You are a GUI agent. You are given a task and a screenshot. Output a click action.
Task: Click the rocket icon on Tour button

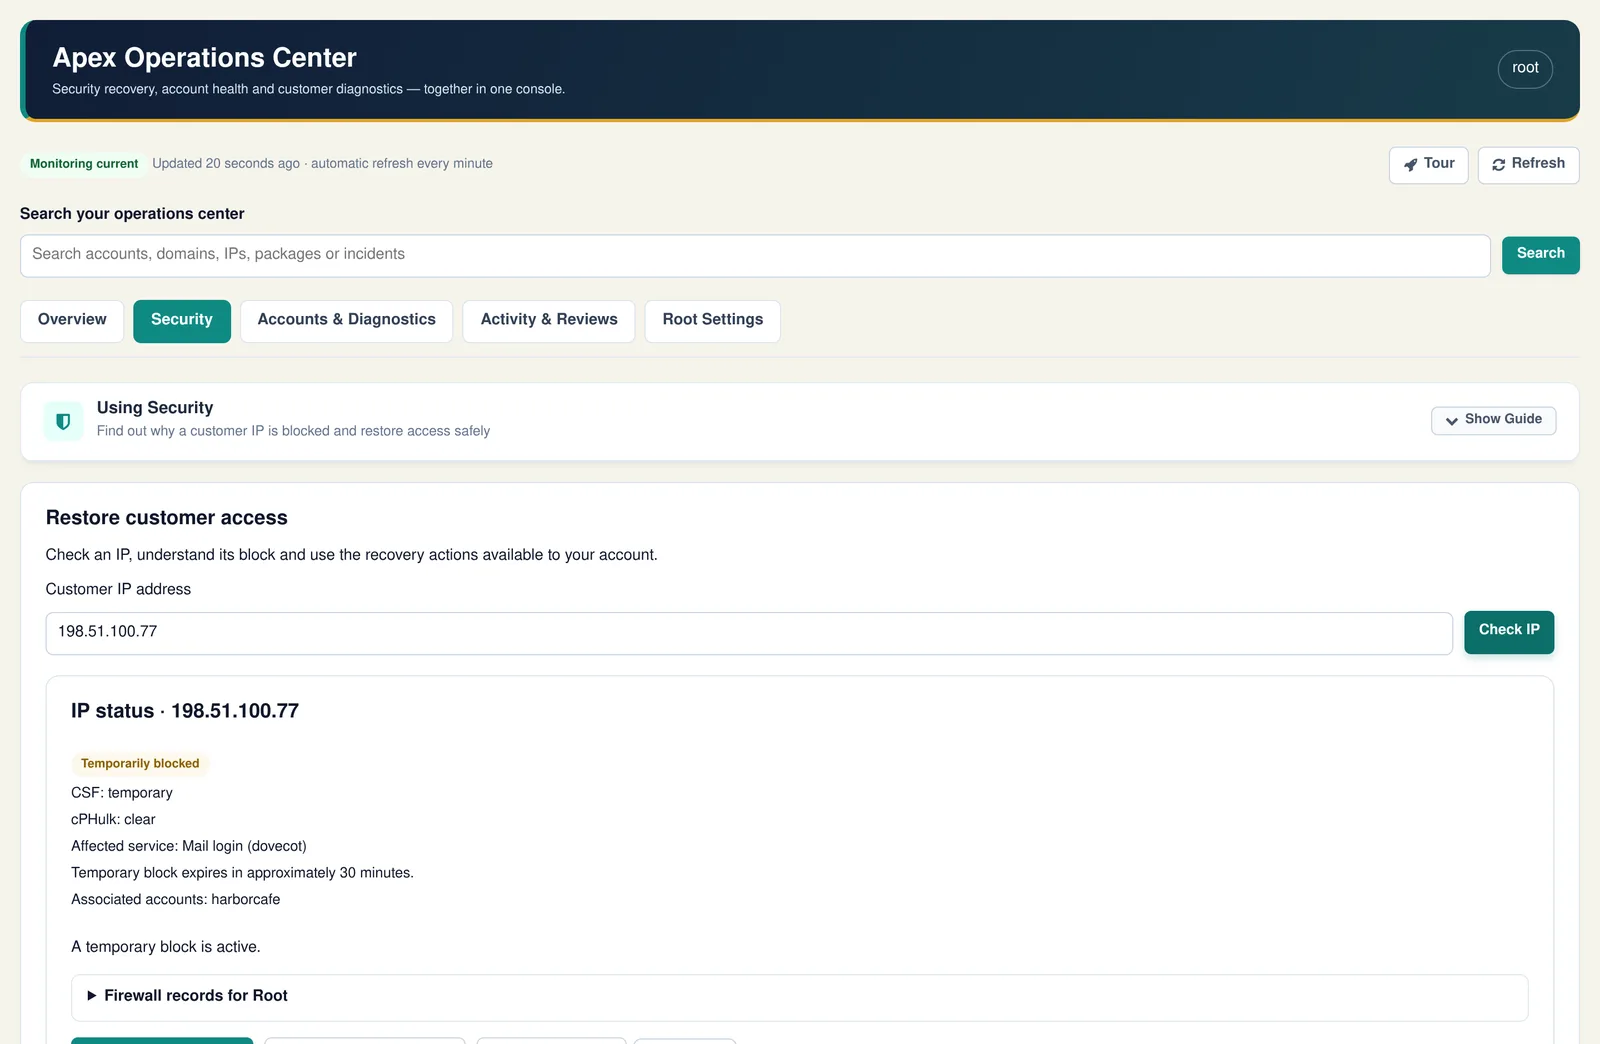[1410, 165]
